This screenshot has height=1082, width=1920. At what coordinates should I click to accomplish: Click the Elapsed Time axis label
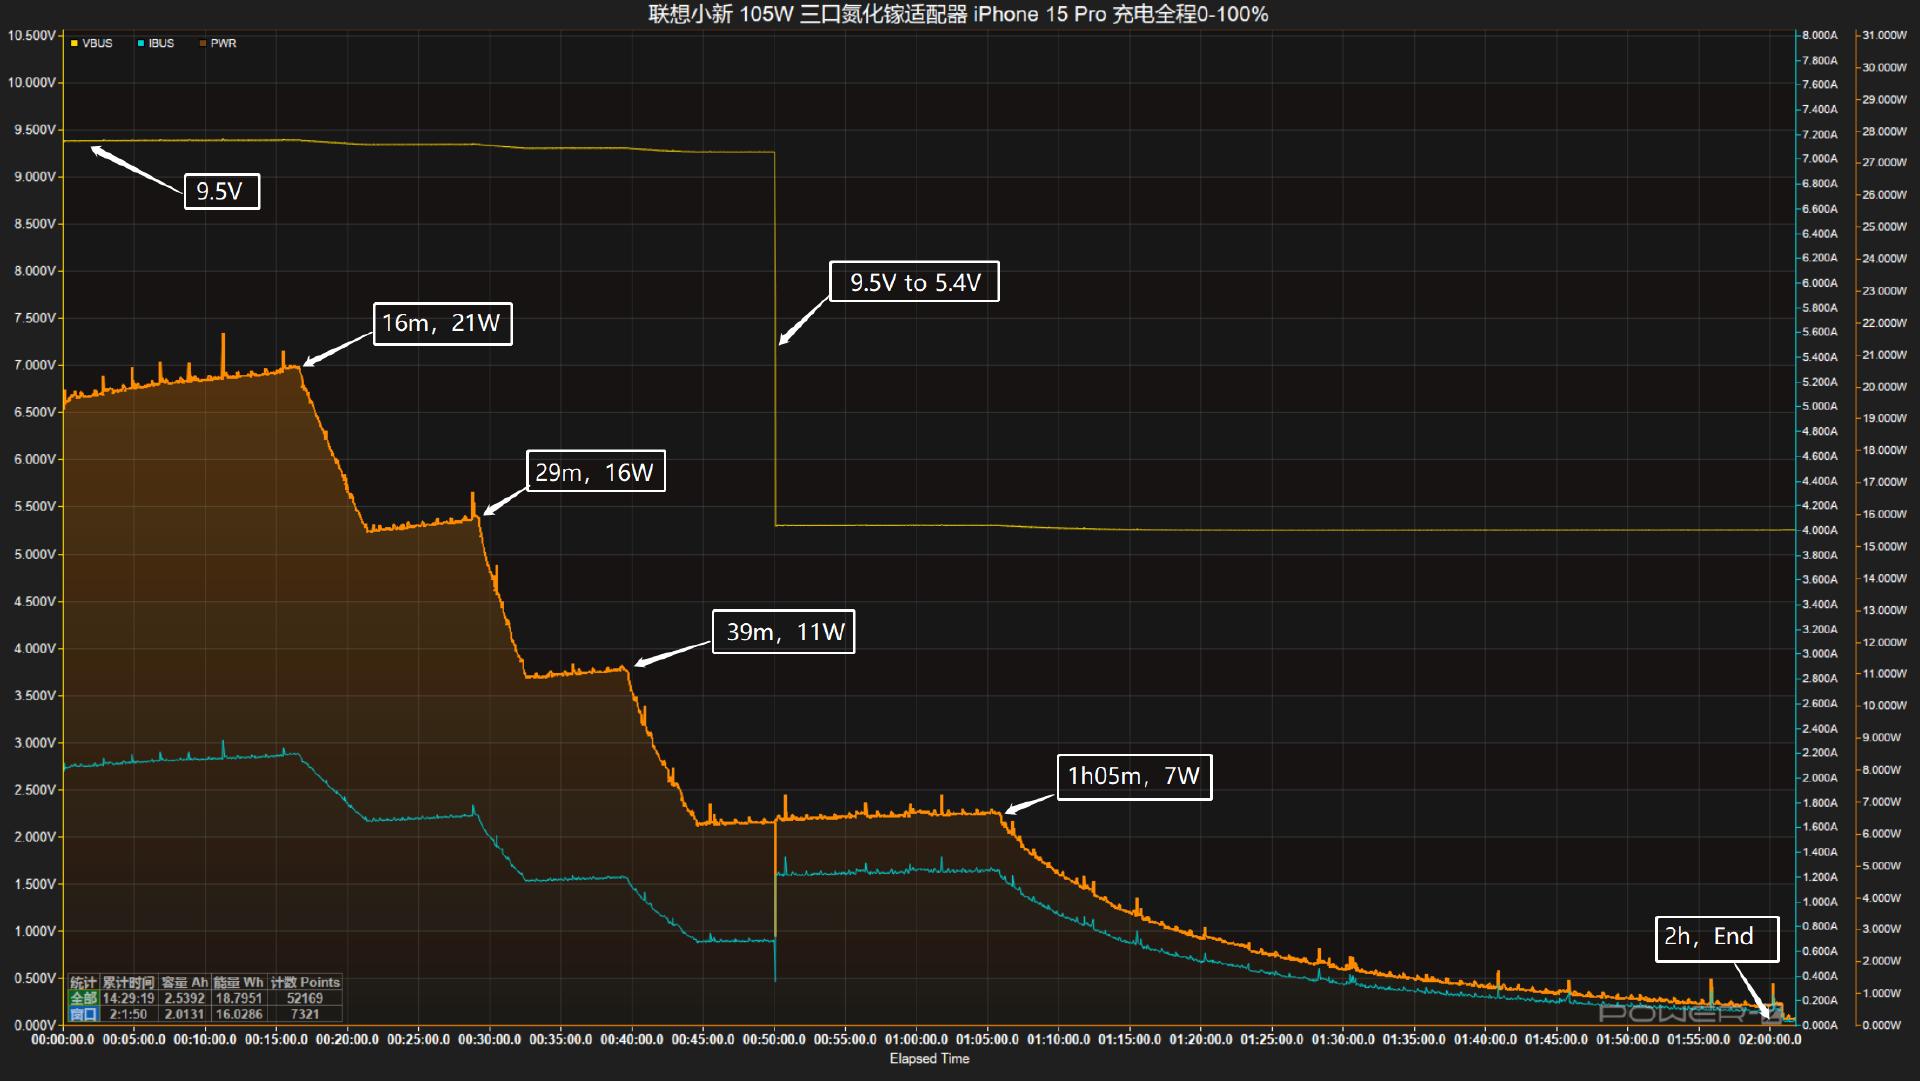(929, 1059)
